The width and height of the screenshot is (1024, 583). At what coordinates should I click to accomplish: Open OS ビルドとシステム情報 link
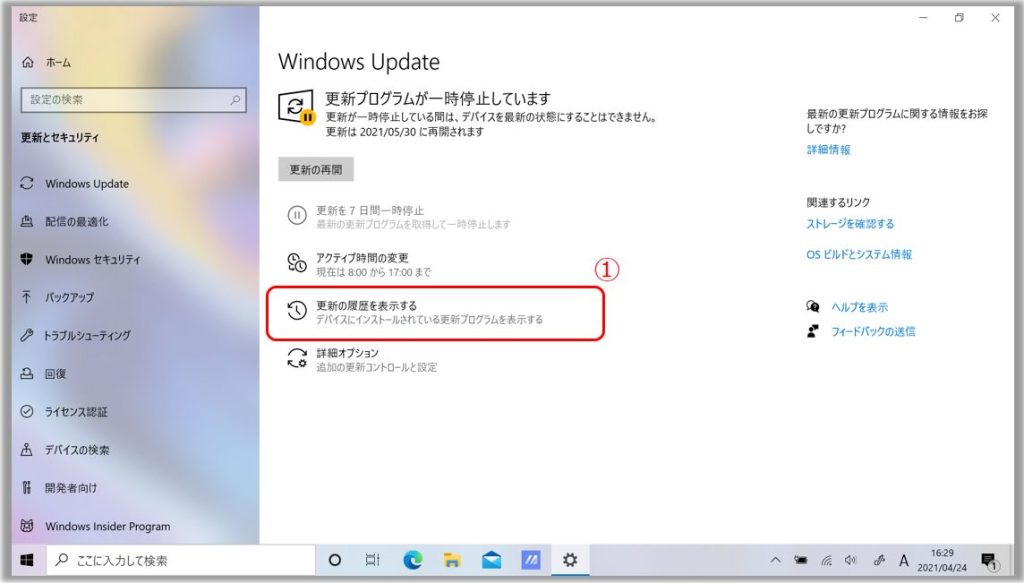coord(858,255)
